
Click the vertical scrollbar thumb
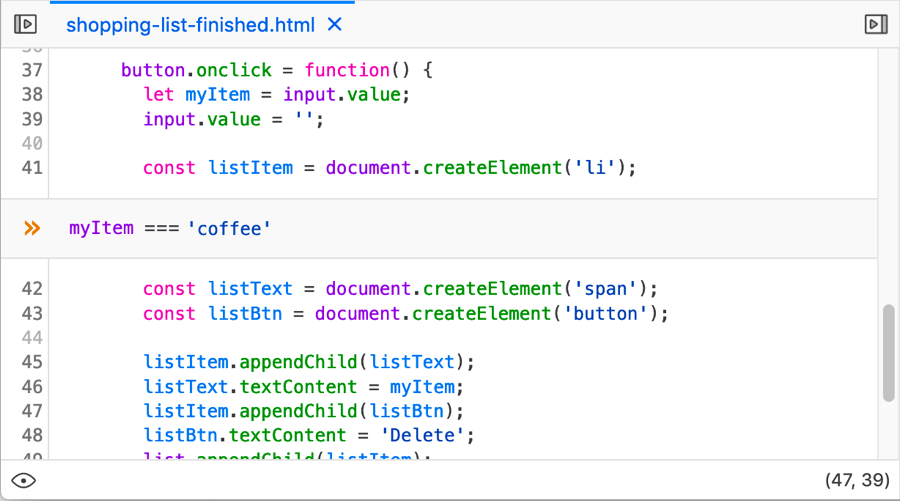tap(888, 353)
